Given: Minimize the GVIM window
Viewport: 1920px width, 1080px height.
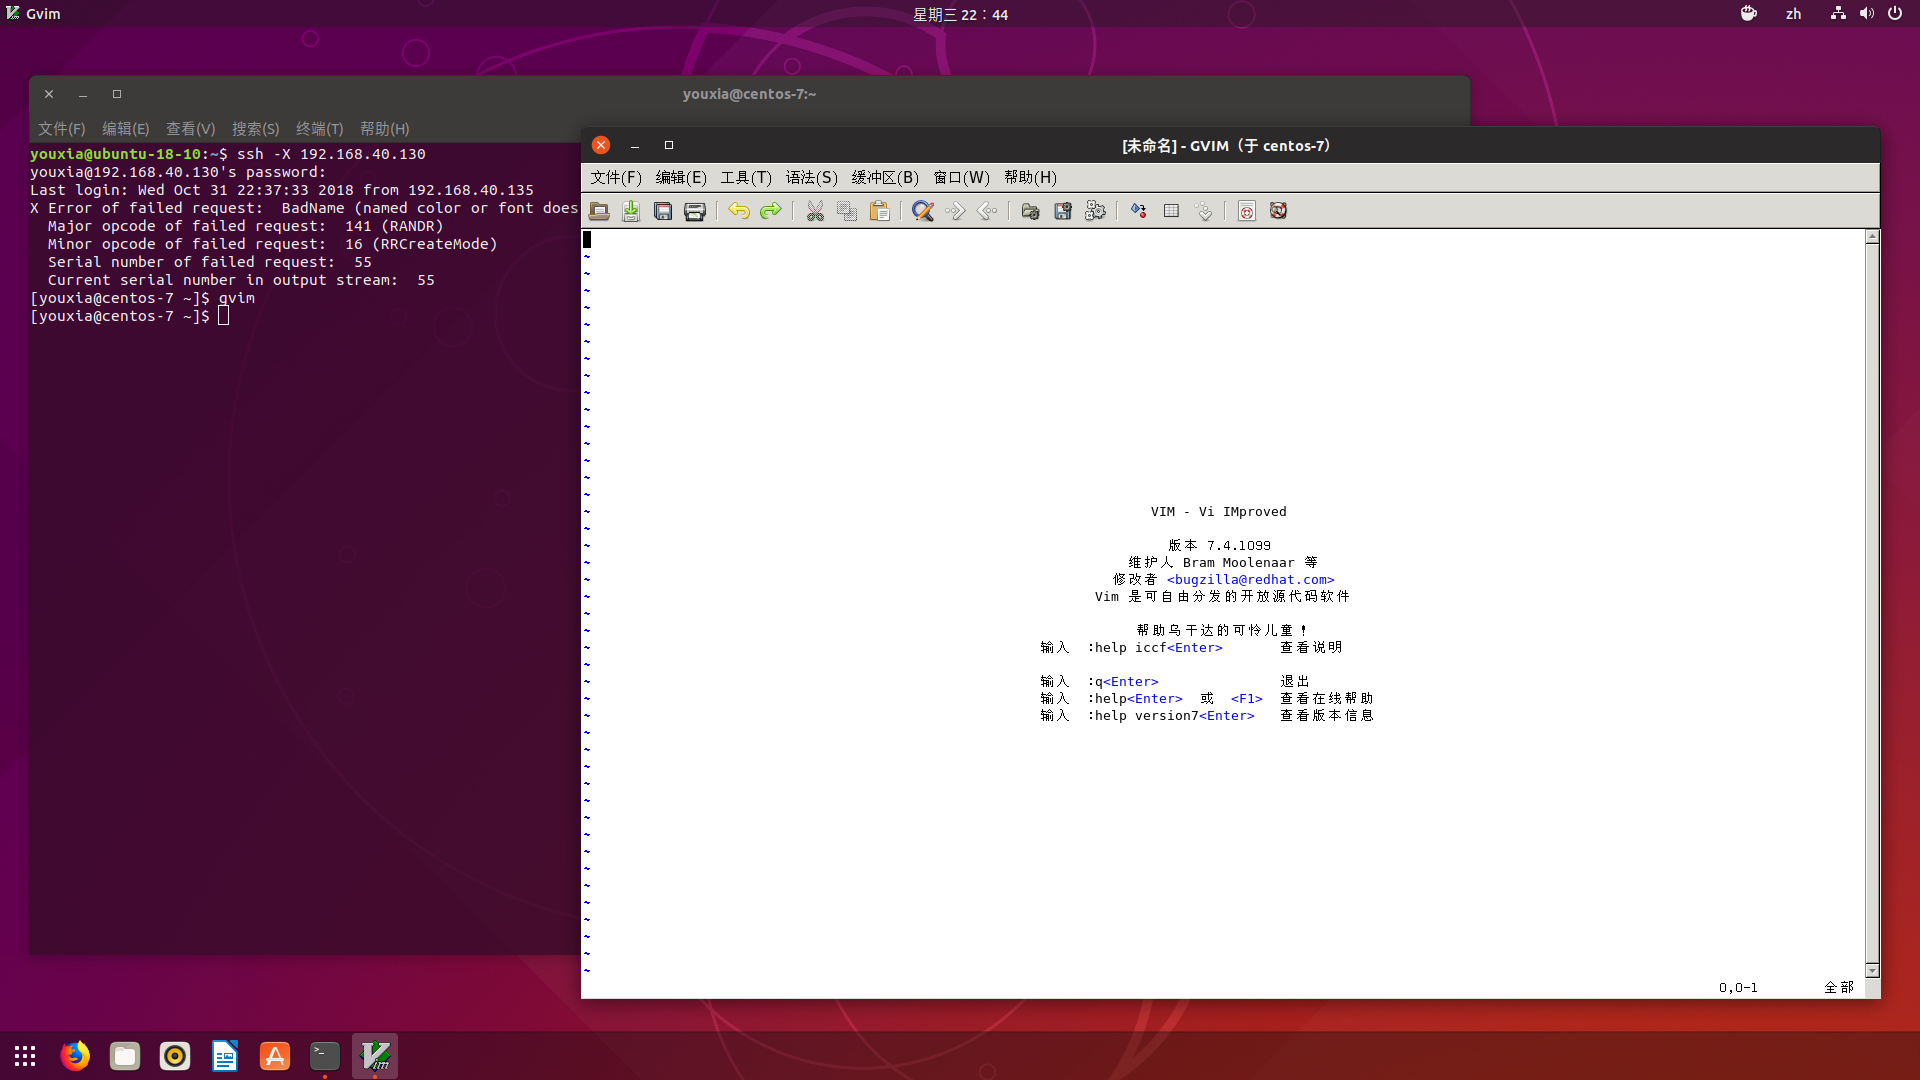Looking at the screenshot, I should click(635, 146).
